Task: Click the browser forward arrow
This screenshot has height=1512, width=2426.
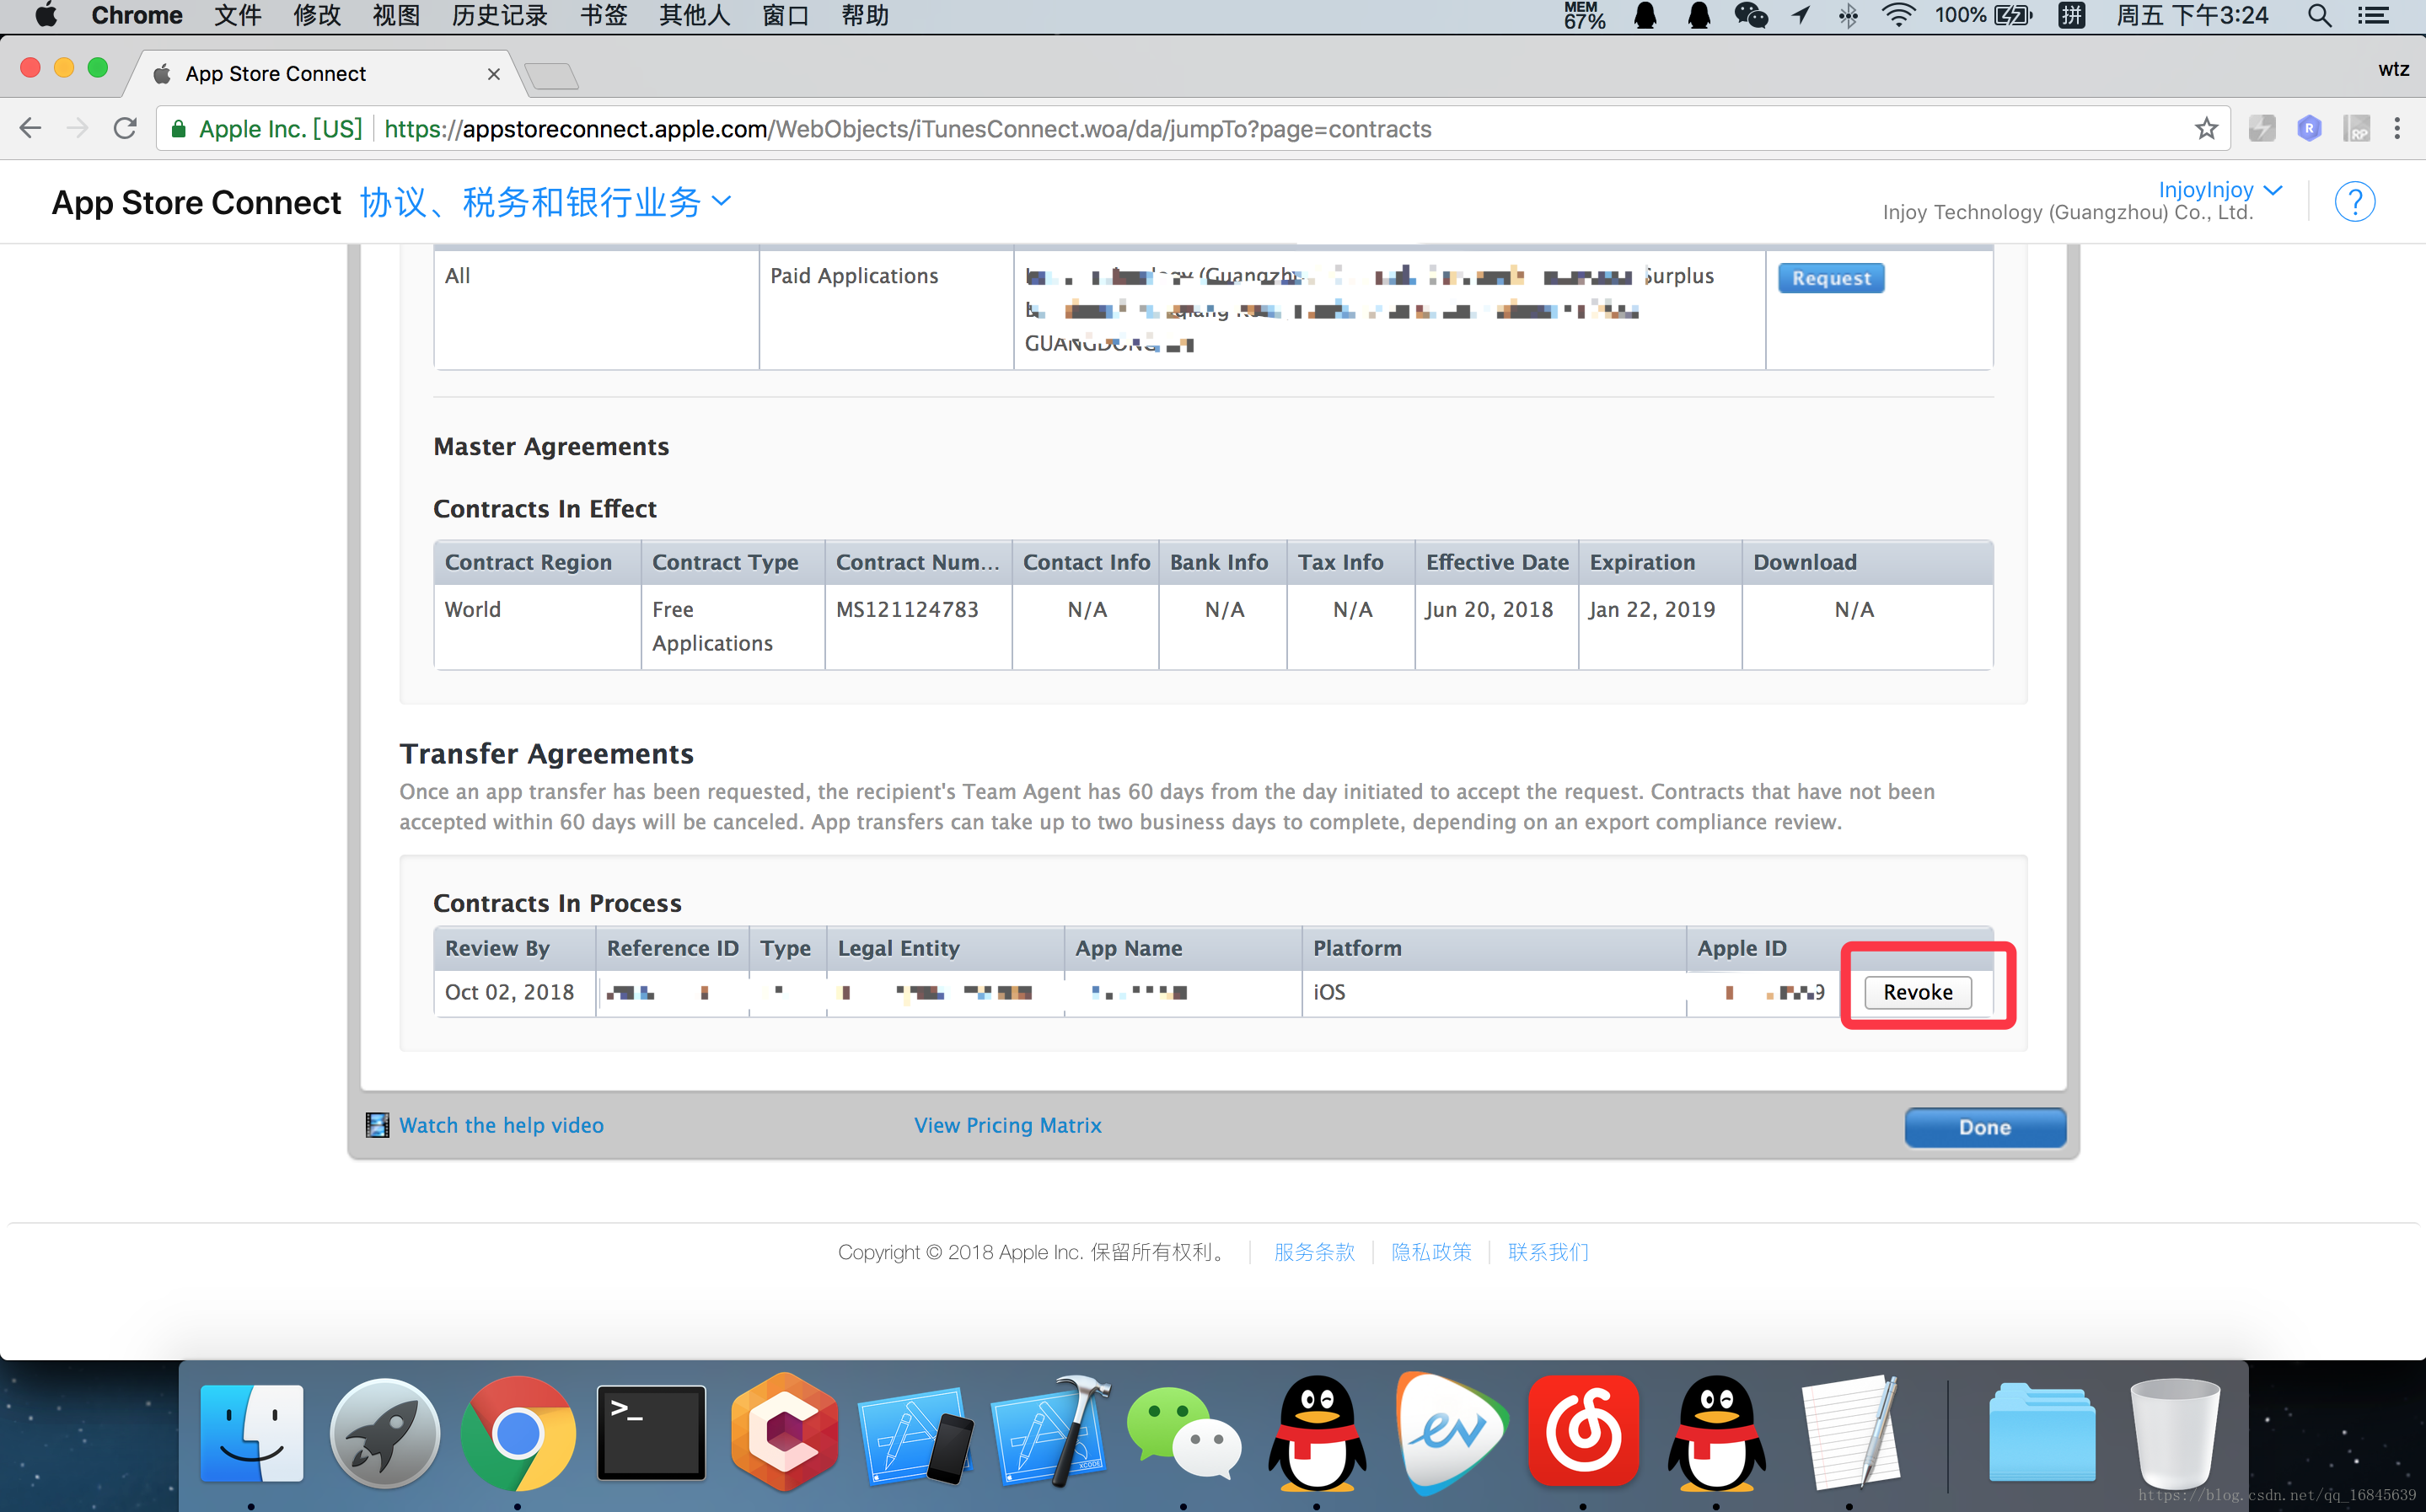Action: point(77,129)
